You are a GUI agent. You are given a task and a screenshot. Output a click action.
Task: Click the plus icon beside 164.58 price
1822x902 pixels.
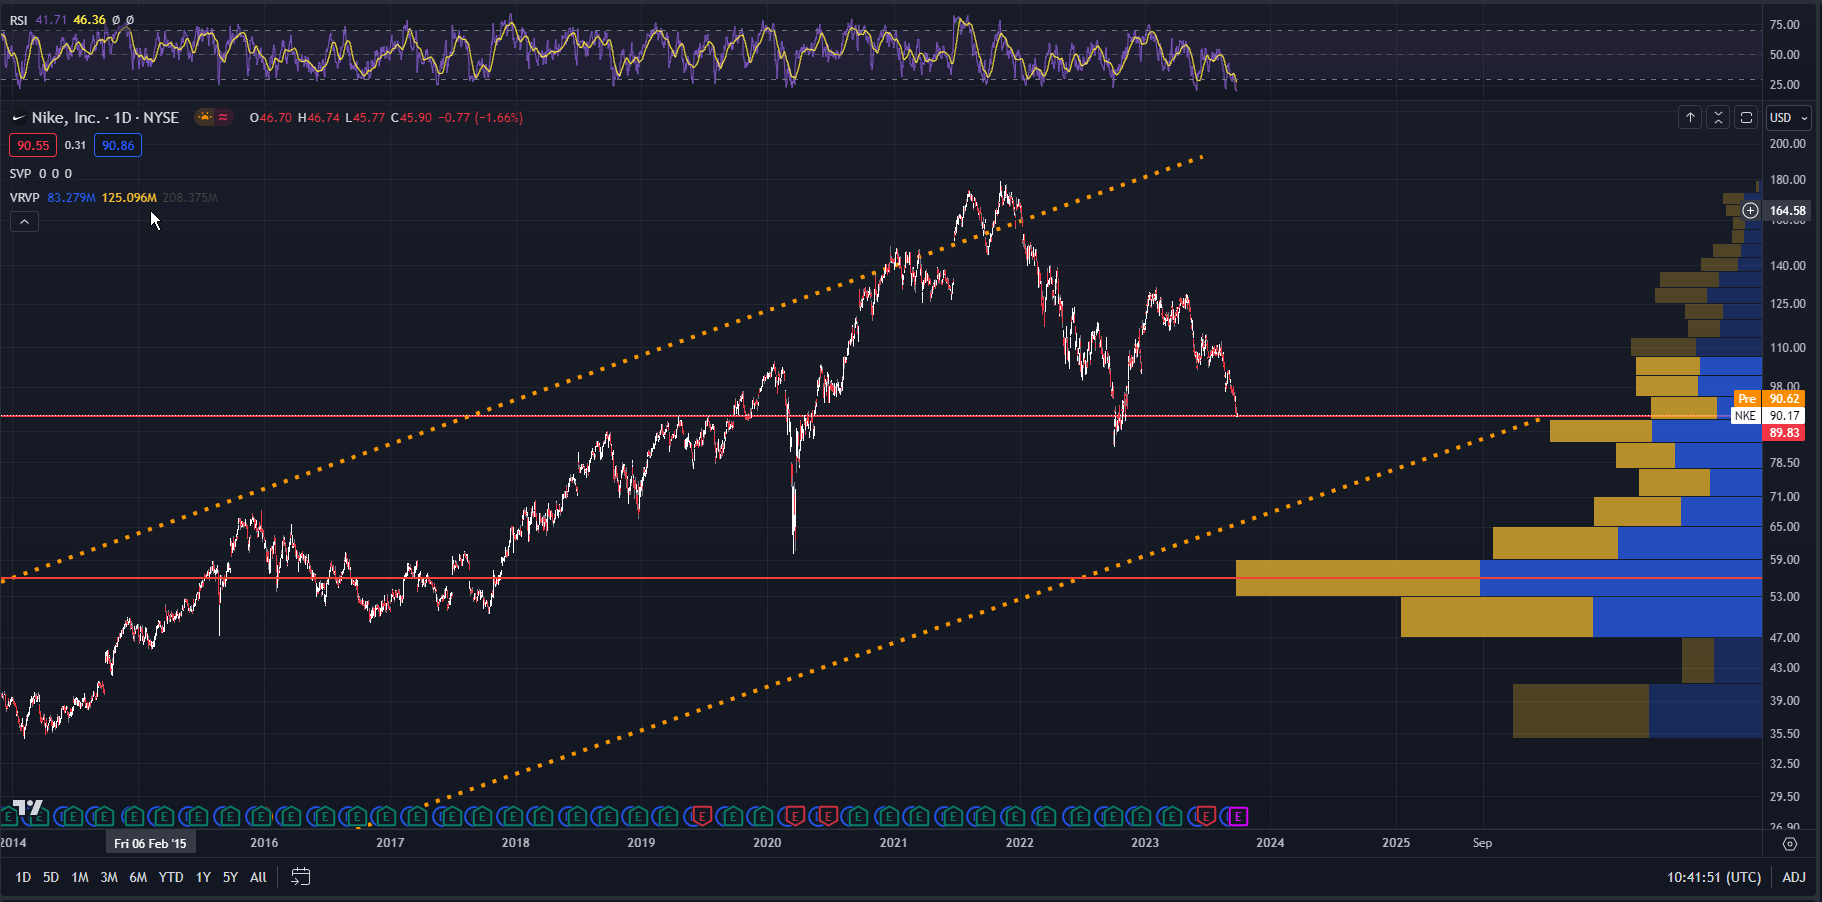tap(1750, 210)
